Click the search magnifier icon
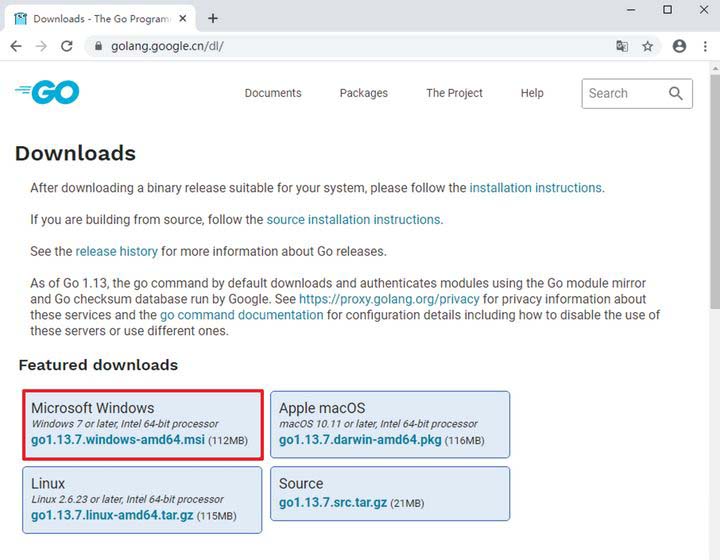This screenshot has width=720, height=560. (675, 93)
